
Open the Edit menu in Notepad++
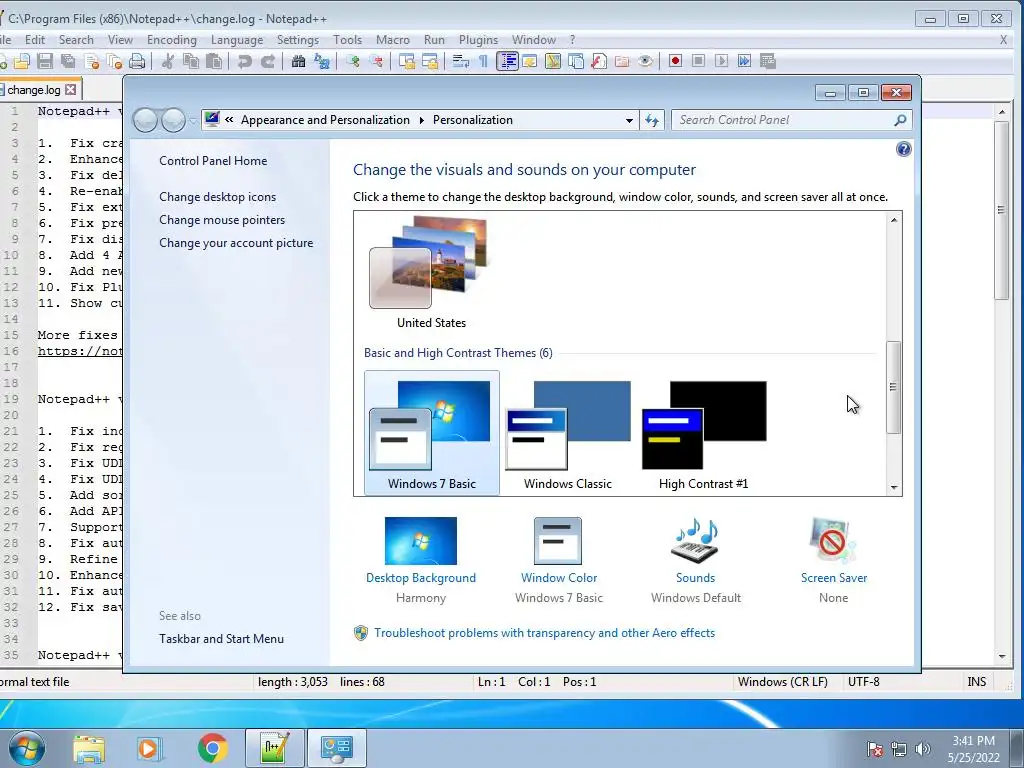(35, 40)
